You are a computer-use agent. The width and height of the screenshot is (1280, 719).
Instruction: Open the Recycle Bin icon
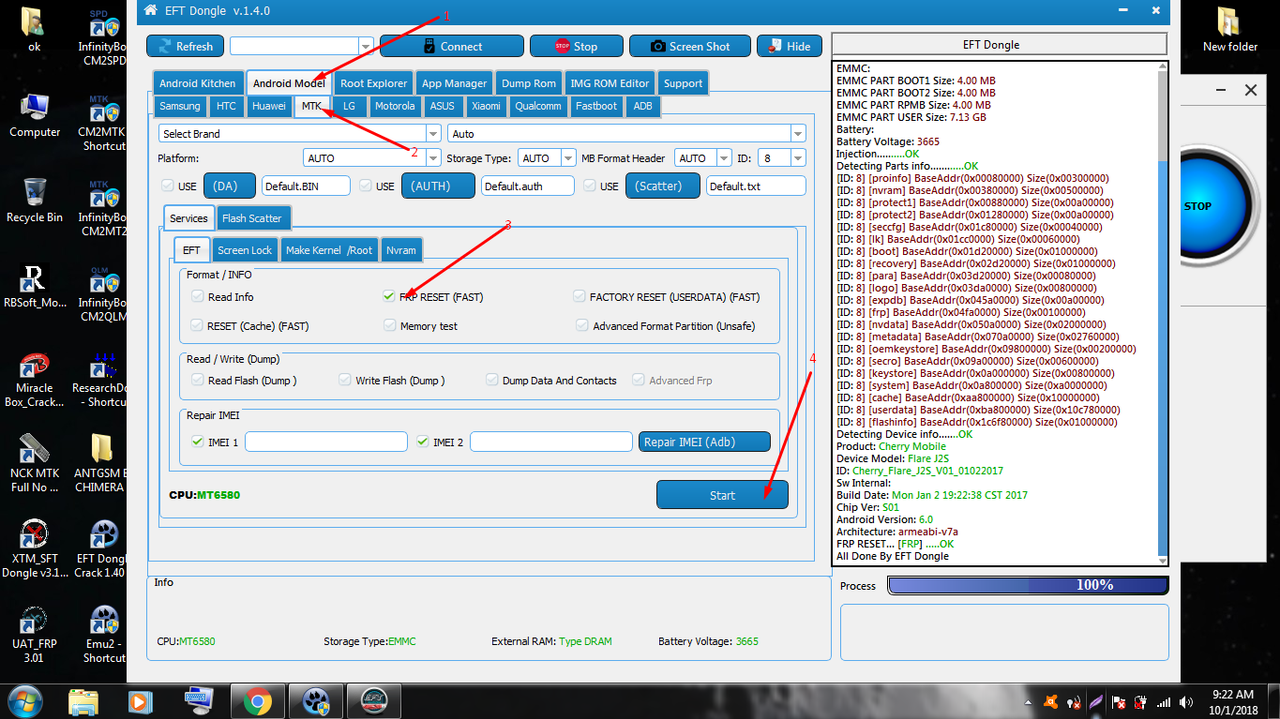[34, 199]
